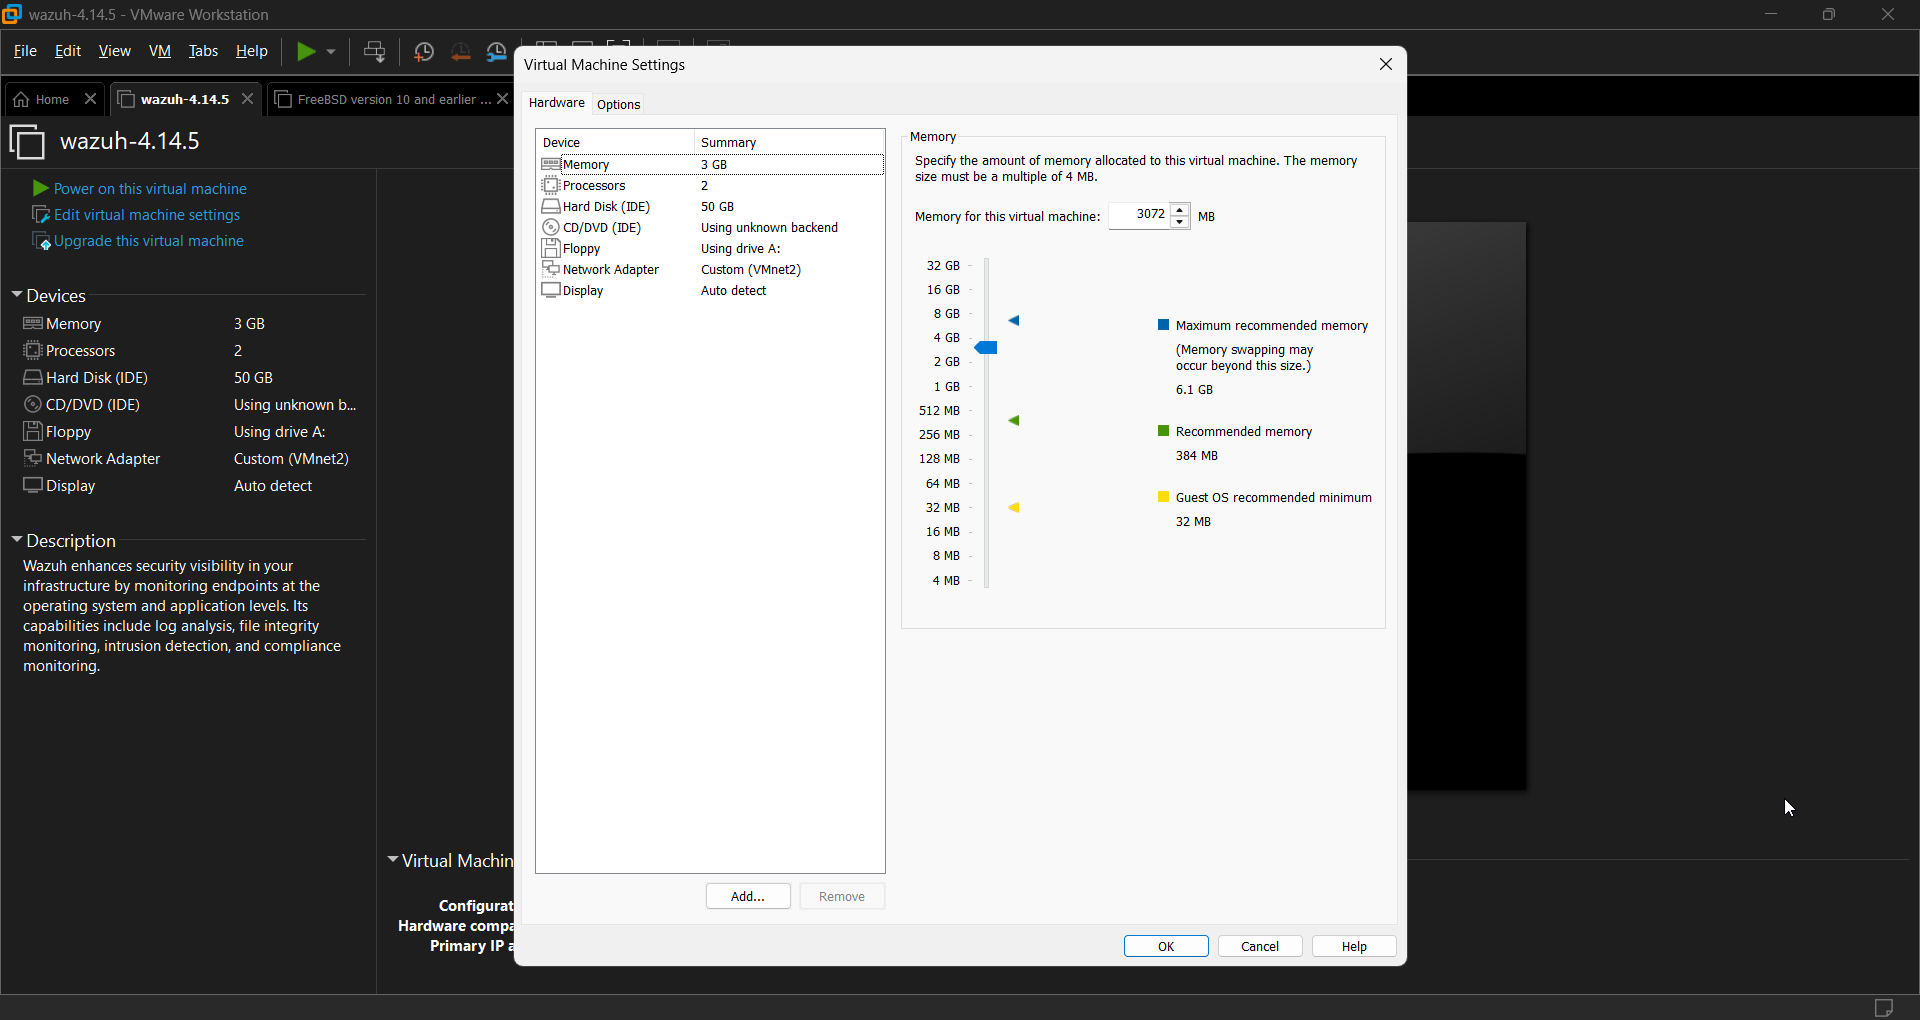Select Hard Disk (IDE) in the settings list

(x=711, y=207)
